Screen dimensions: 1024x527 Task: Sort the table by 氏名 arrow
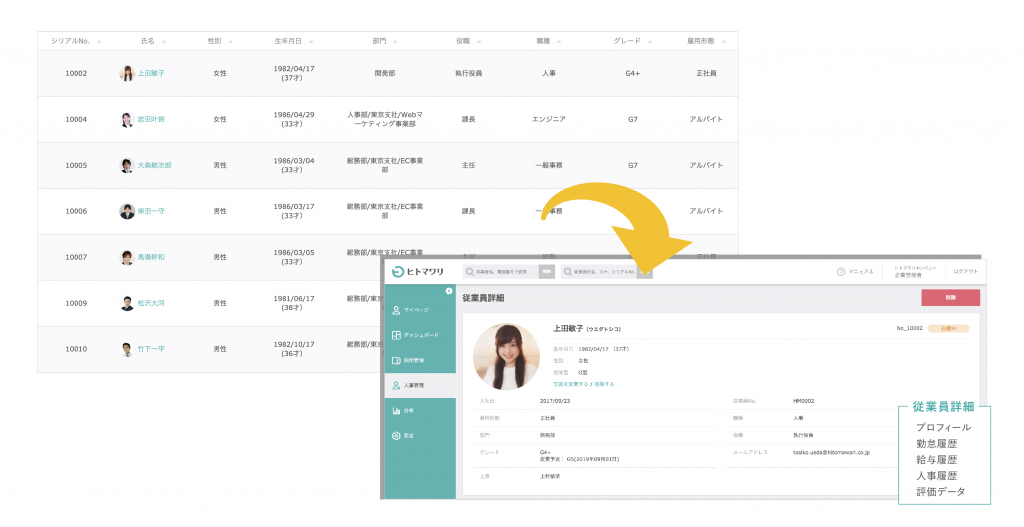(x=163, y=42)
